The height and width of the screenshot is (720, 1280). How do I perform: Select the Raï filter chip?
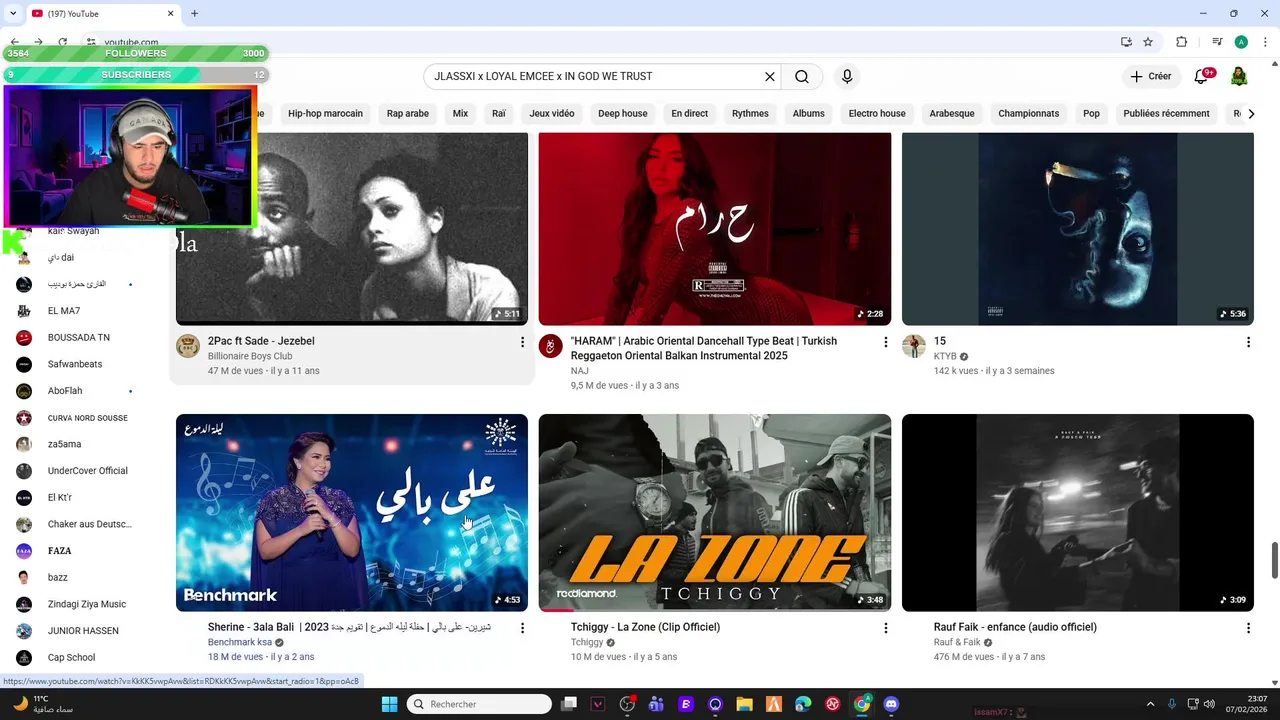(x=499, y=113)
